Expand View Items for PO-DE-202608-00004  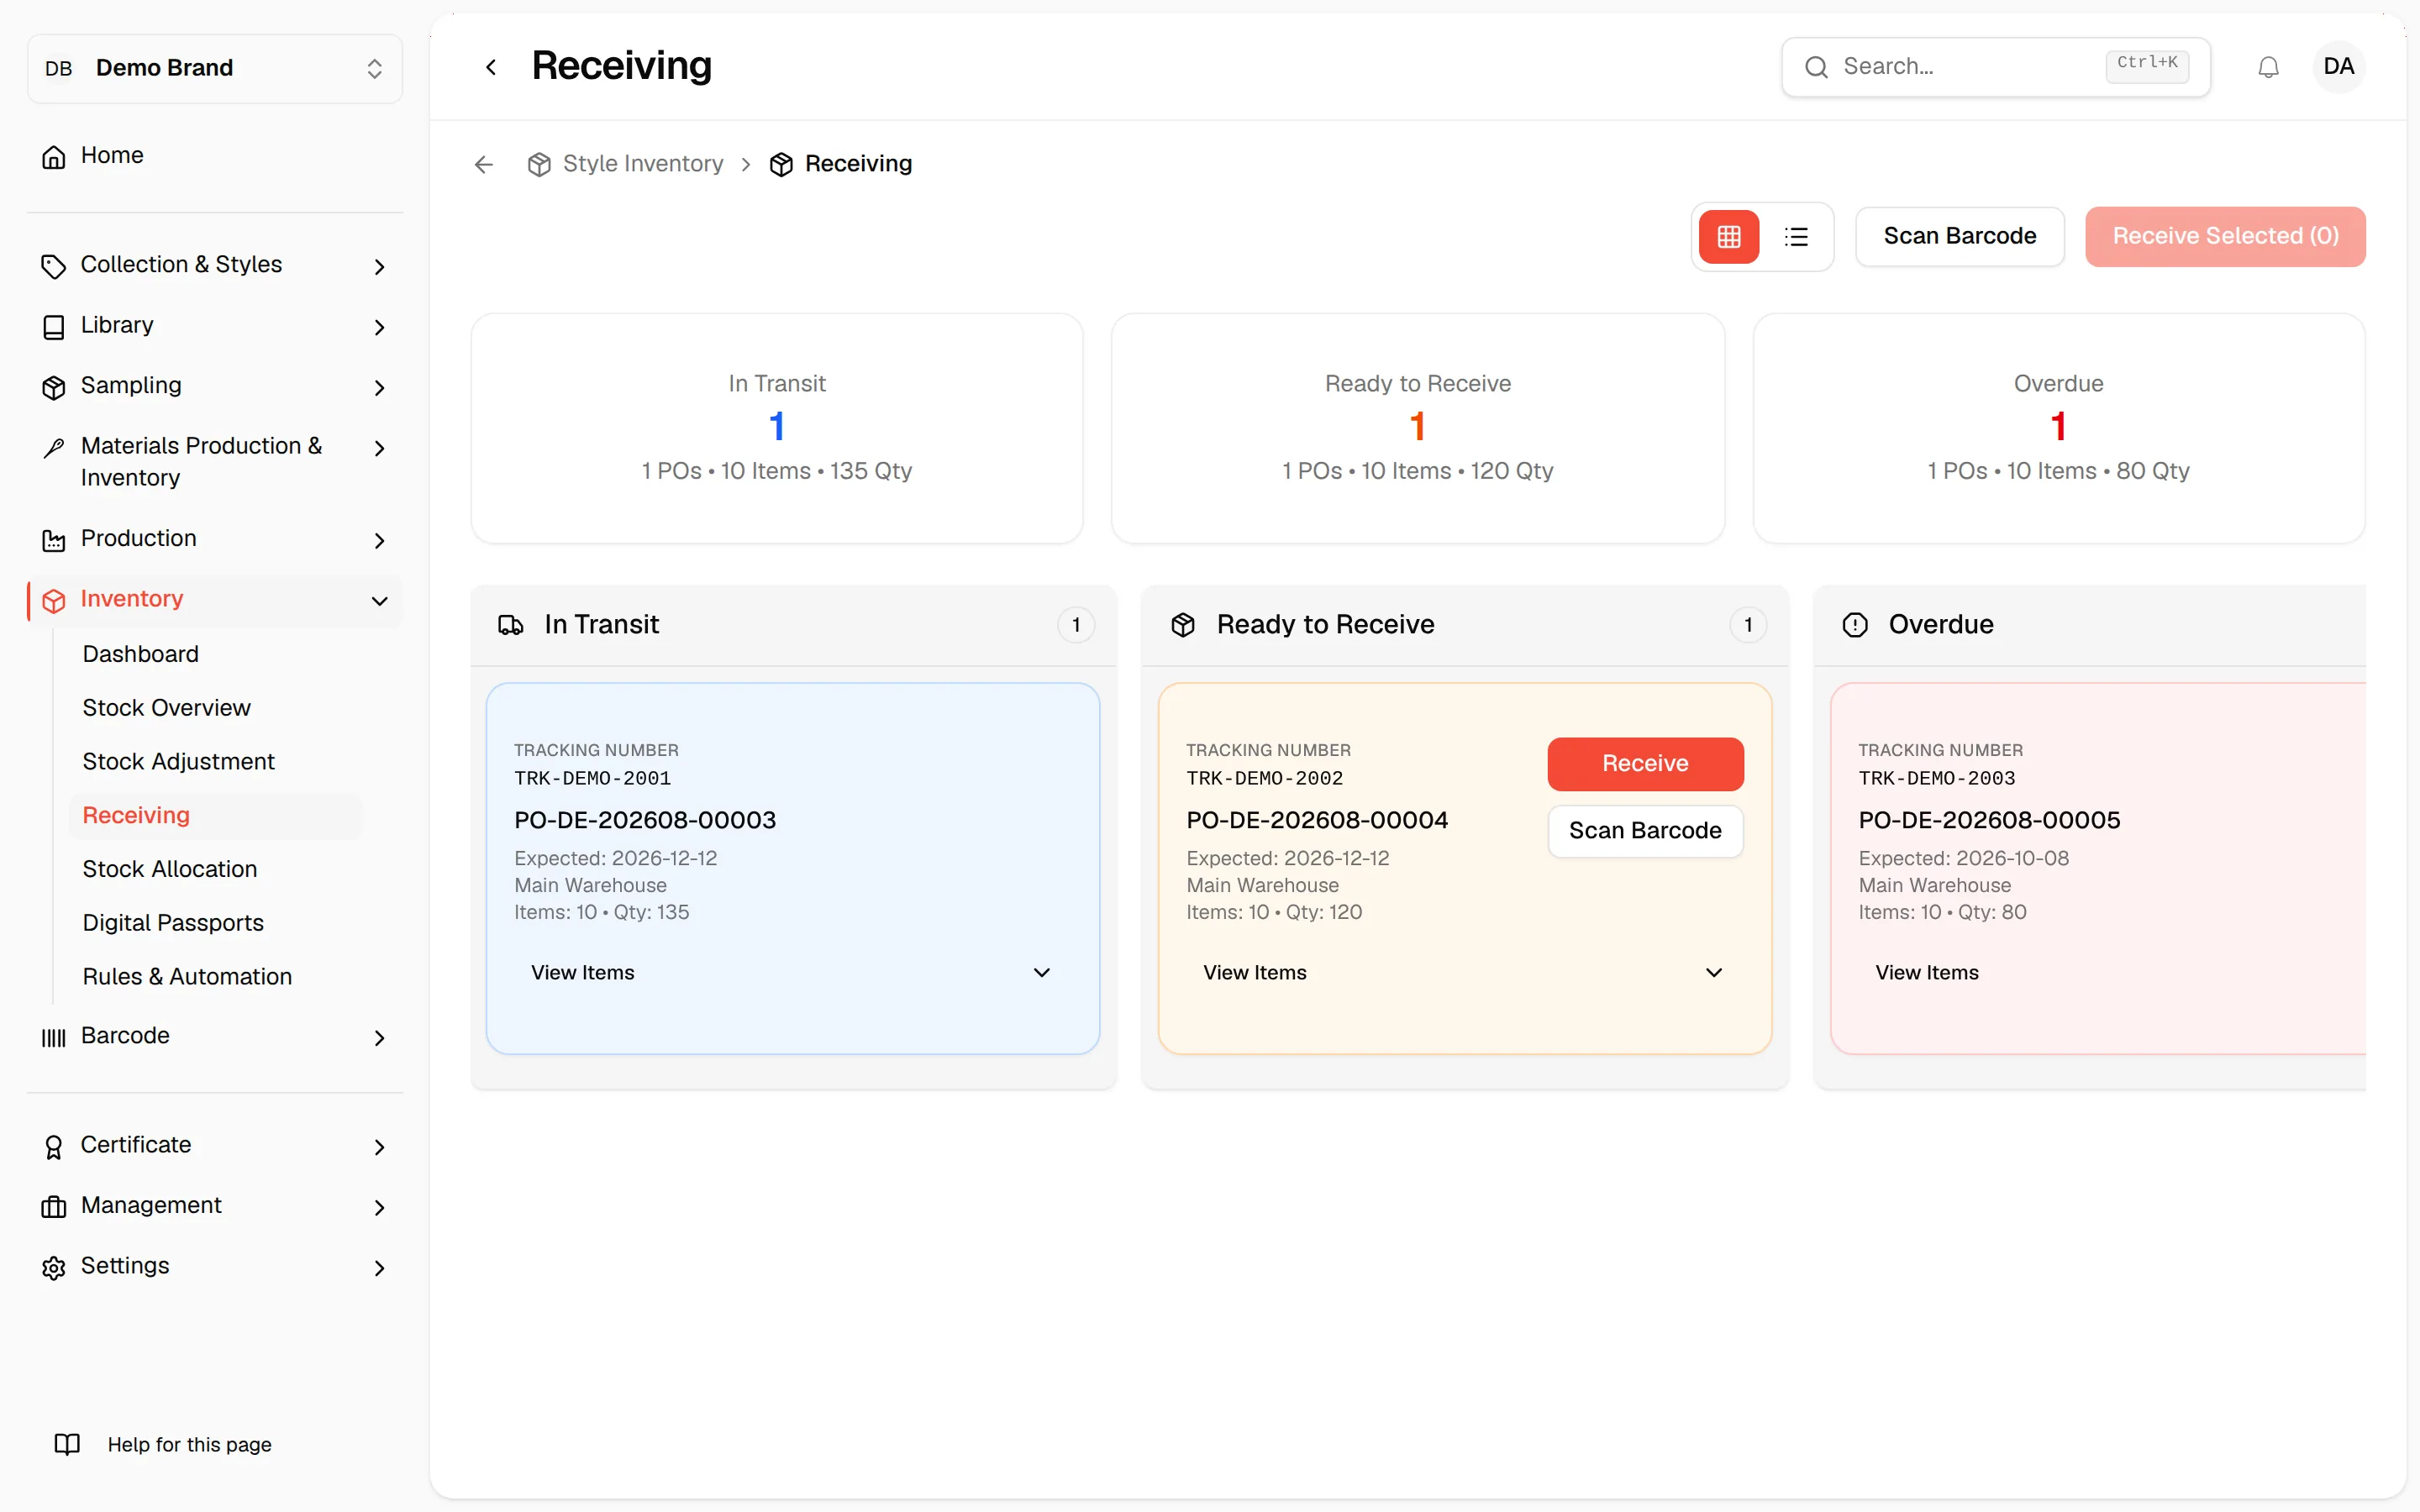point(1464,972)
